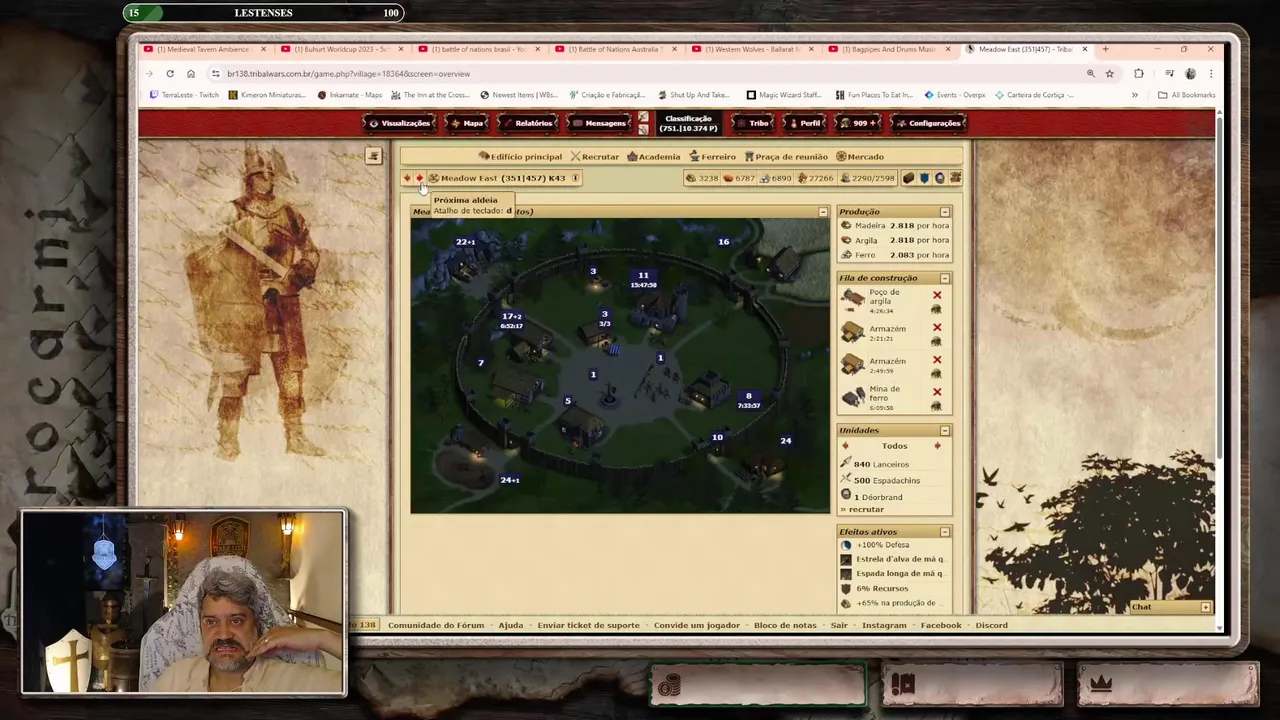Cancel the first Armazém construction (2:21:21)
The height and width of the screenshot is (720, 1280).
tap(937, 327)
